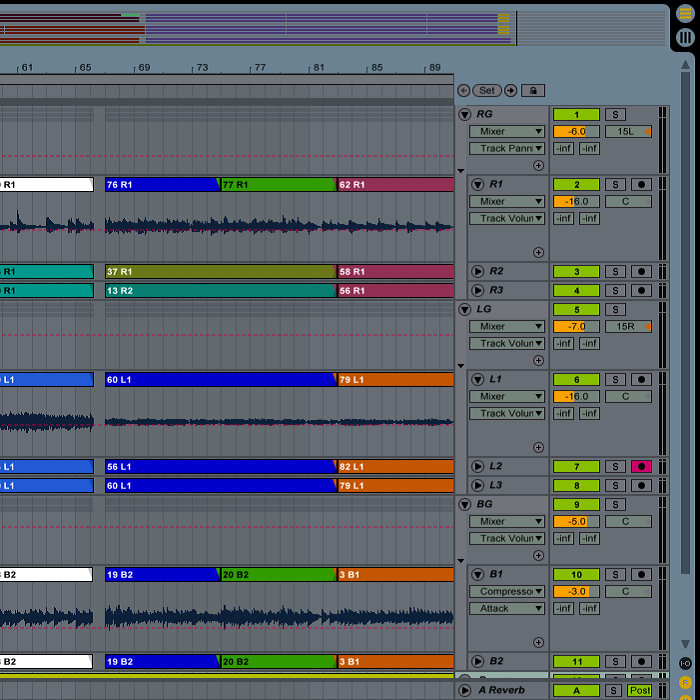Jump to the previous locator with the left arrow

(464, 90)
